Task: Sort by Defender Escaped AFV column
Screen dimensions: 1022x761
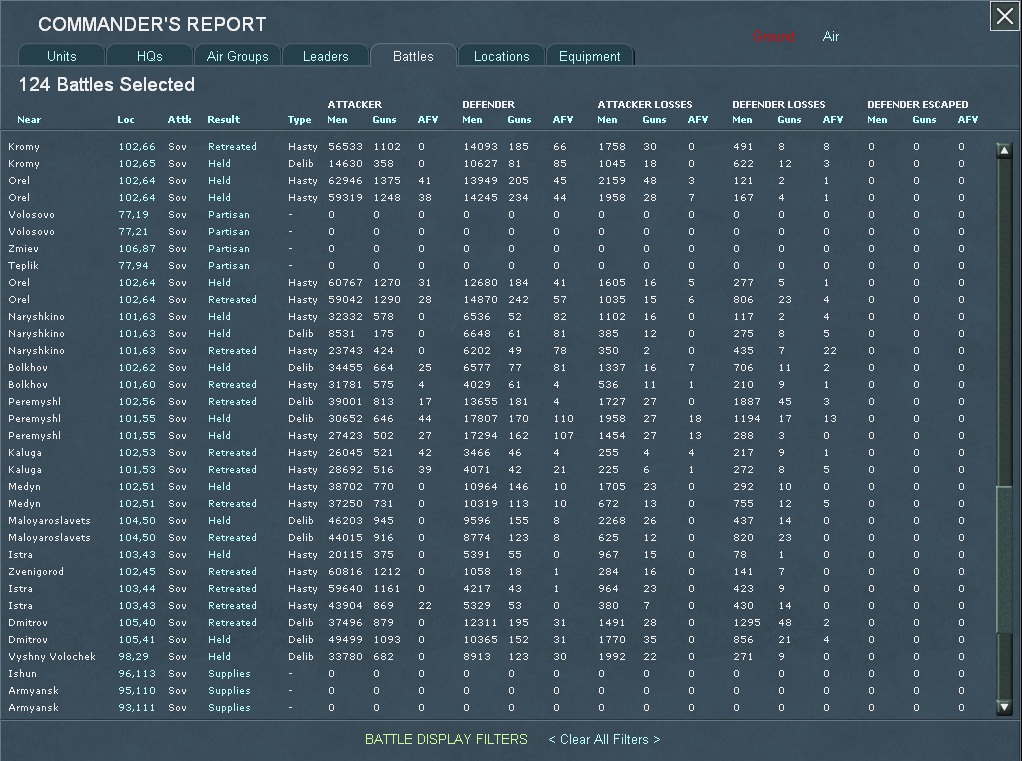Action: [x=967, y=119]
